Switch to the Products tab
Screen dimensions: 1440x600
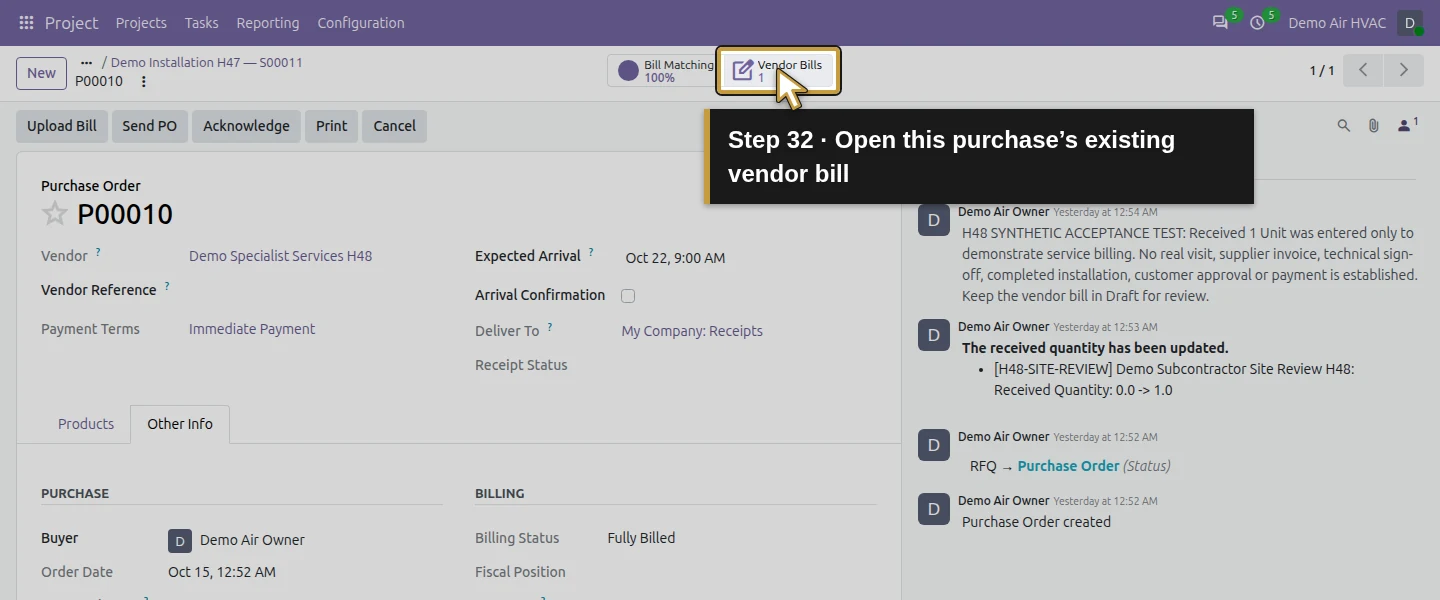click(x=86, y=424)
